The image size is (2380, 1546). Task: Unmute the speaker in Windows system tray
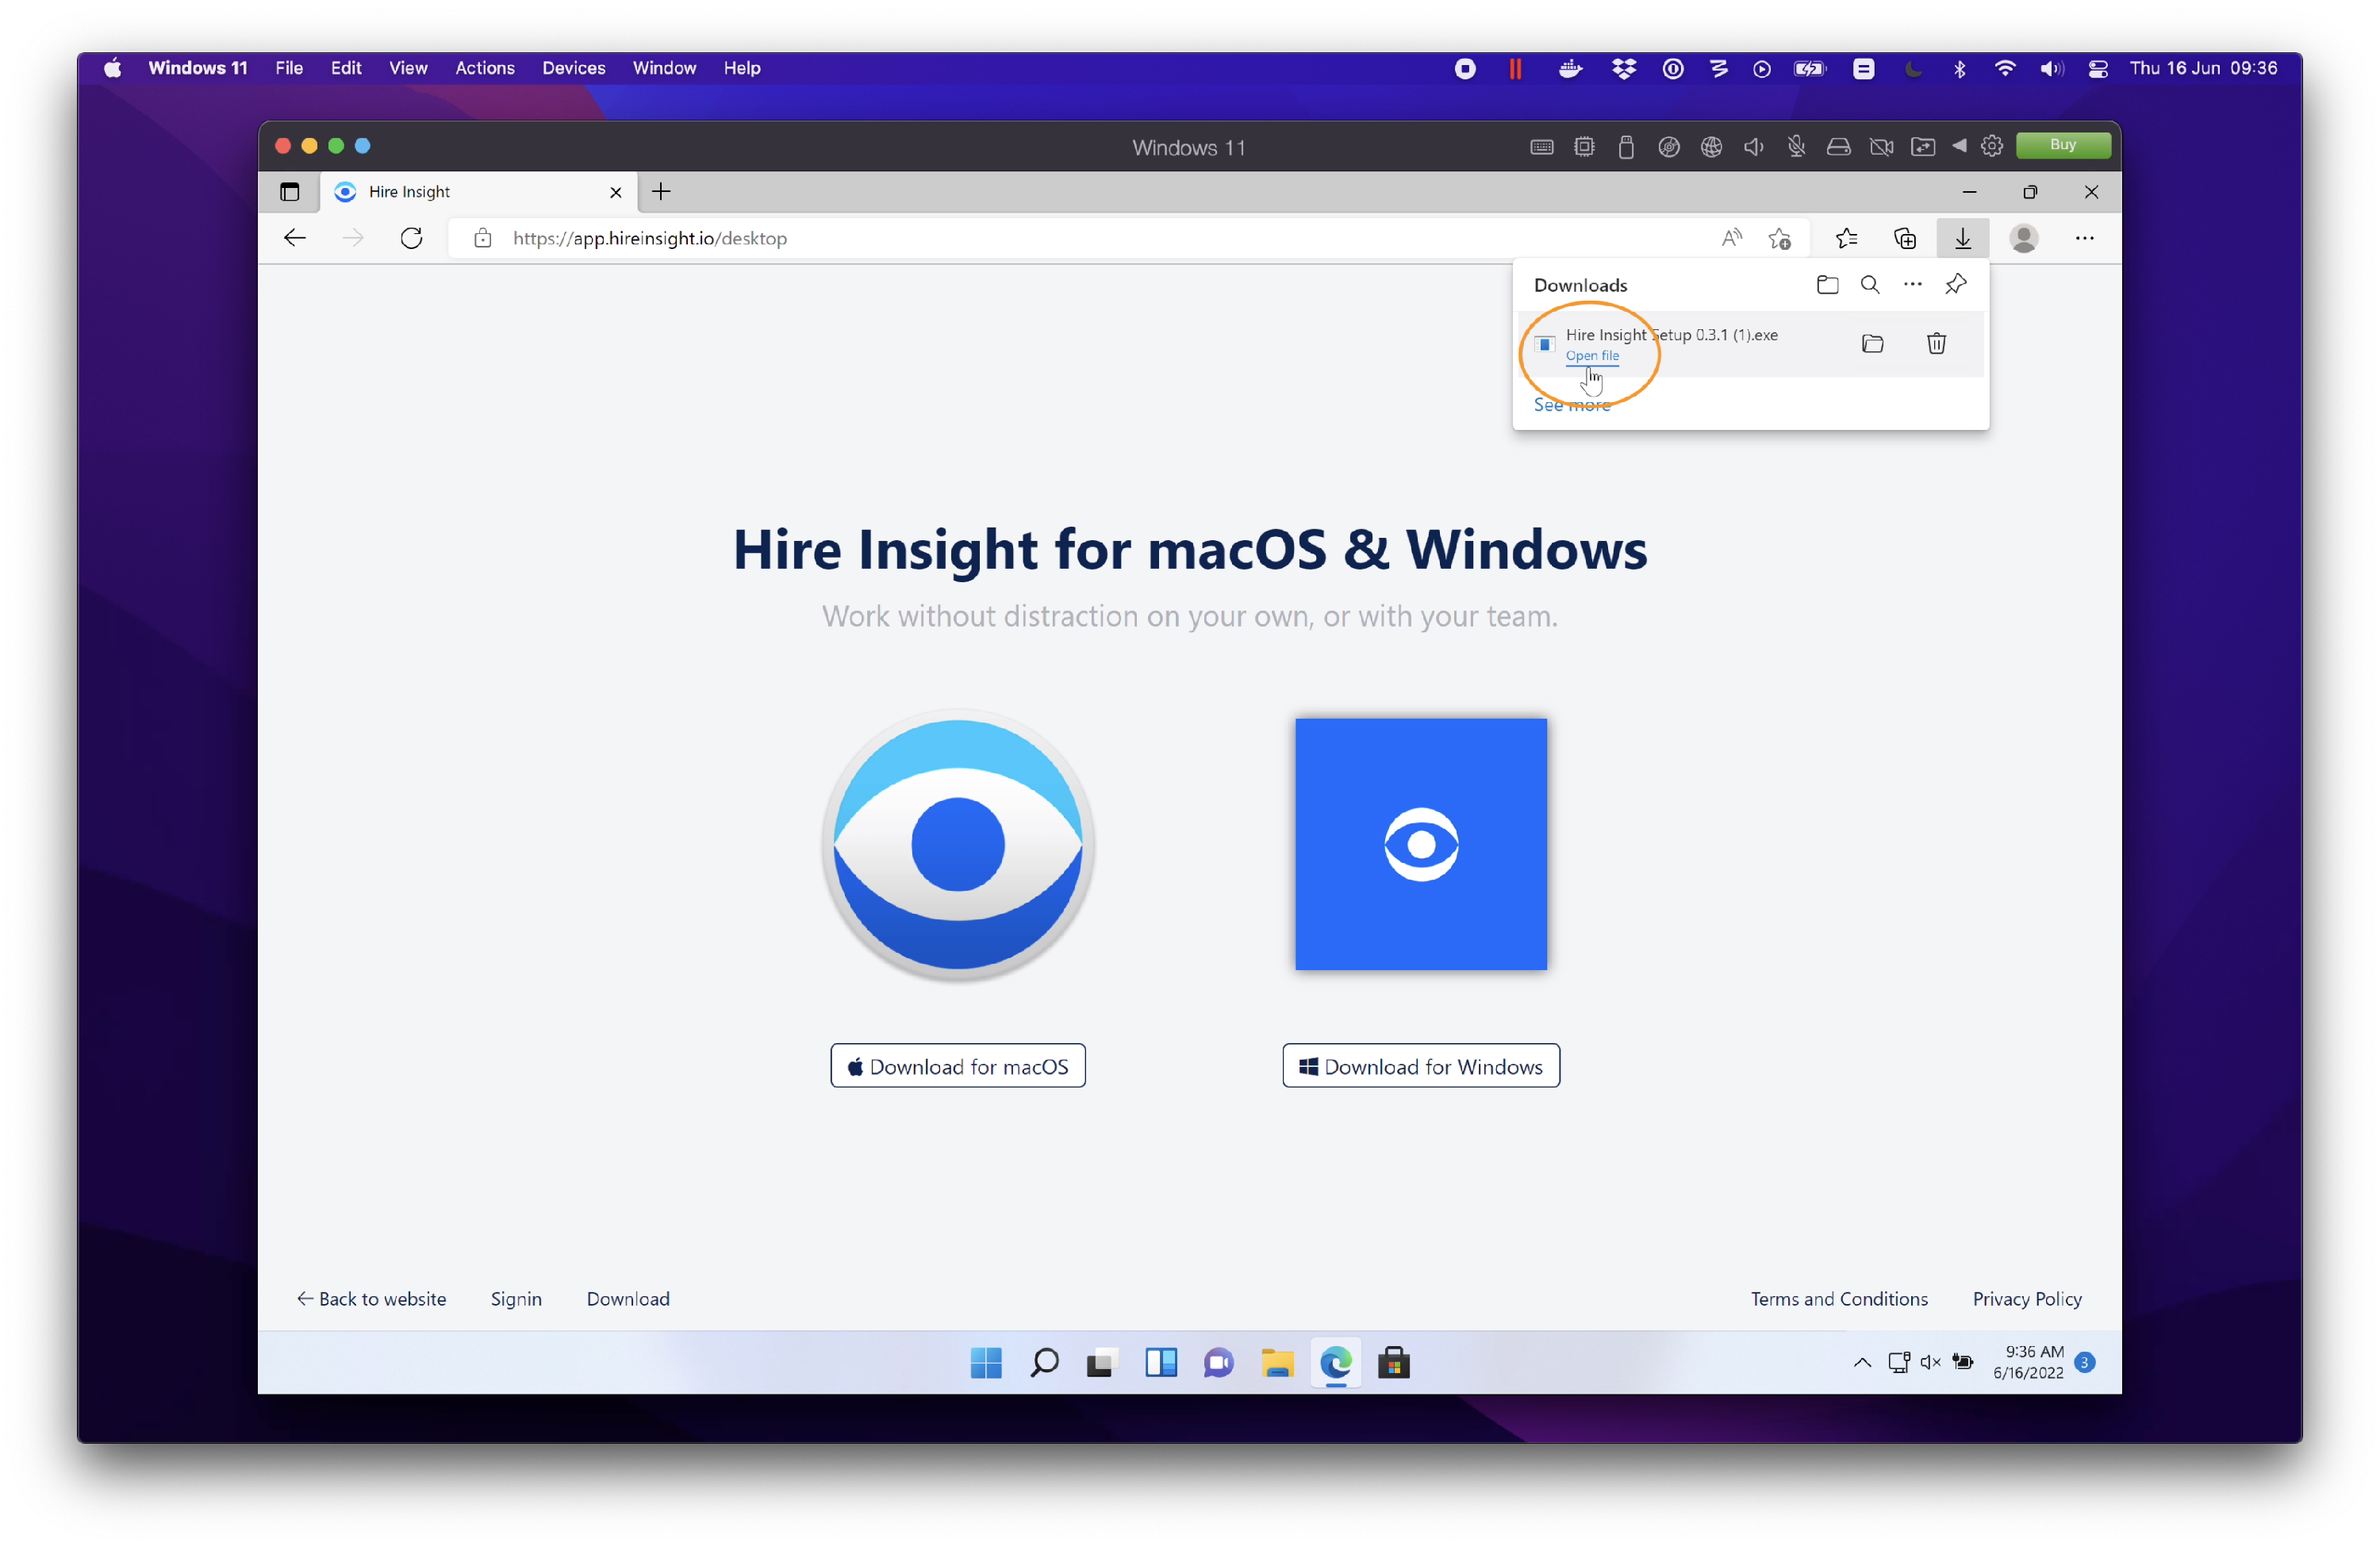[1929, 1363]
